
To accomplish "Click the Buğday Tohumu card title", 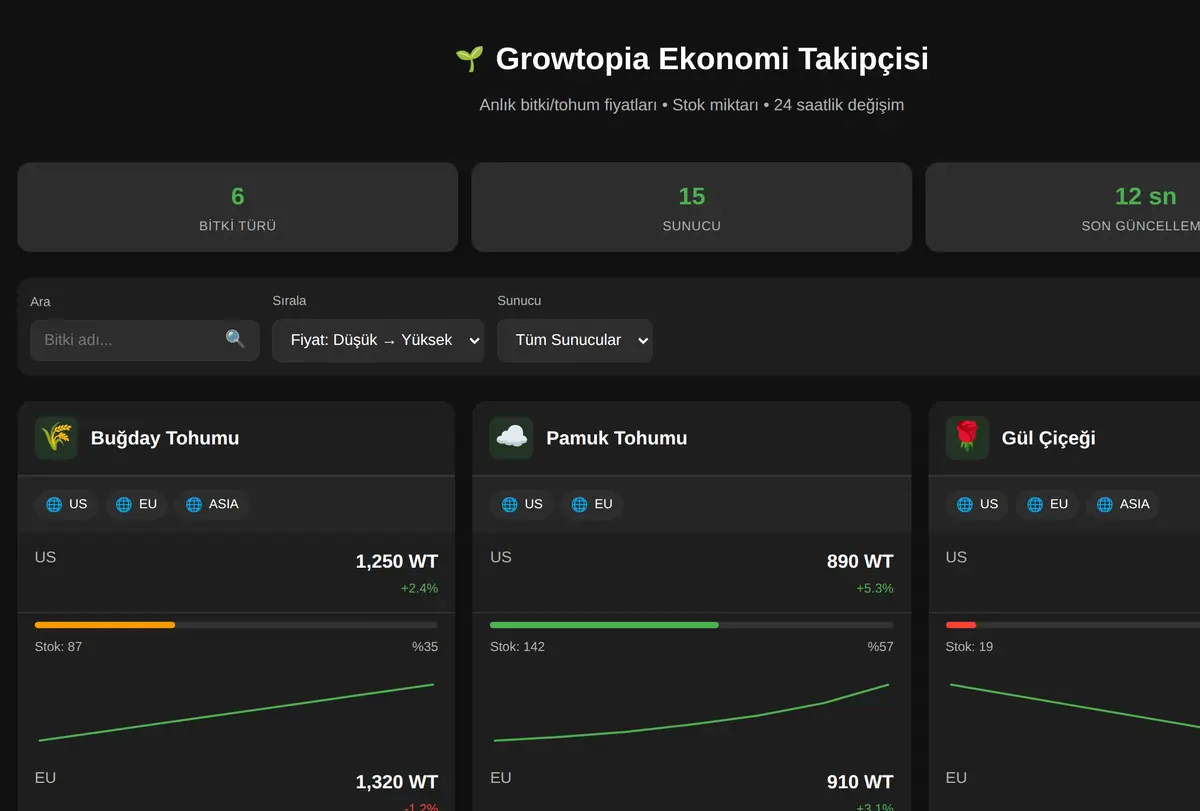I will 165,438.
